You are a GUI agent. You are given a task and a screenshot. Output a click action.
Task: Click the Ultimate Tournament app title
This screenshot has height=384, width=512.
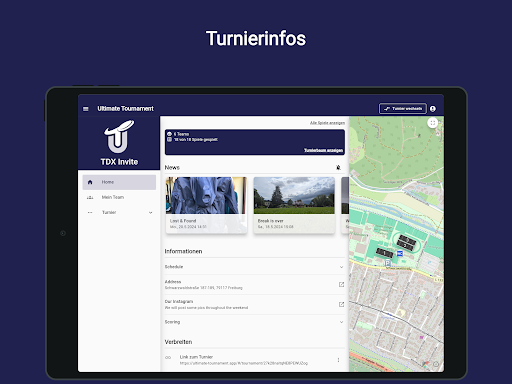click(125, 109)
